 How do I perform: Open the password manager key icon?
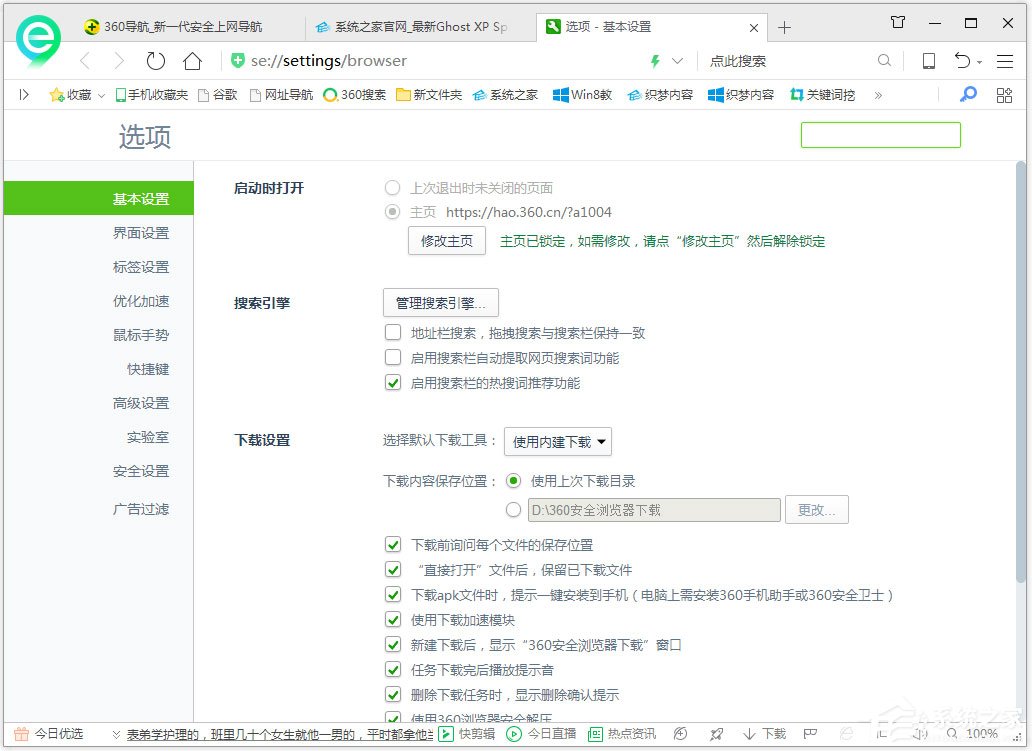coord(965,95)
